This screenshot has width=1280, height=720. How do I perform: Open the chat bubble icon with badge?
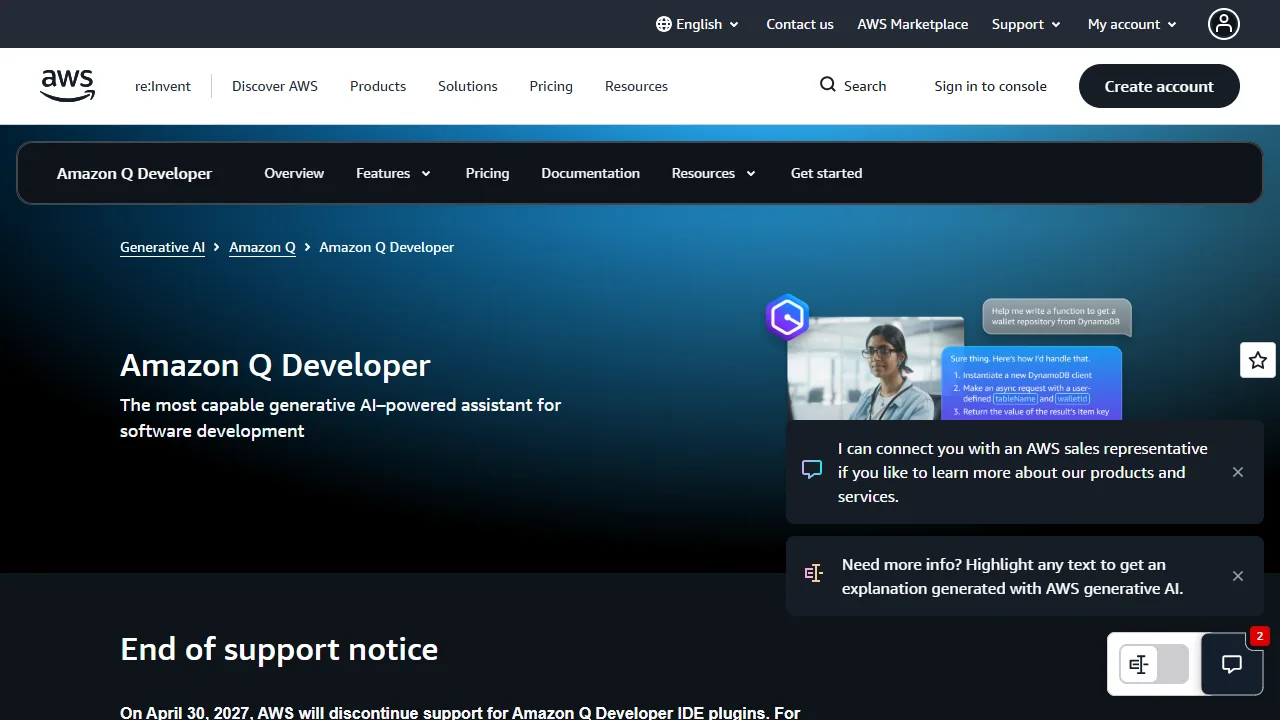click(1232, 664)
